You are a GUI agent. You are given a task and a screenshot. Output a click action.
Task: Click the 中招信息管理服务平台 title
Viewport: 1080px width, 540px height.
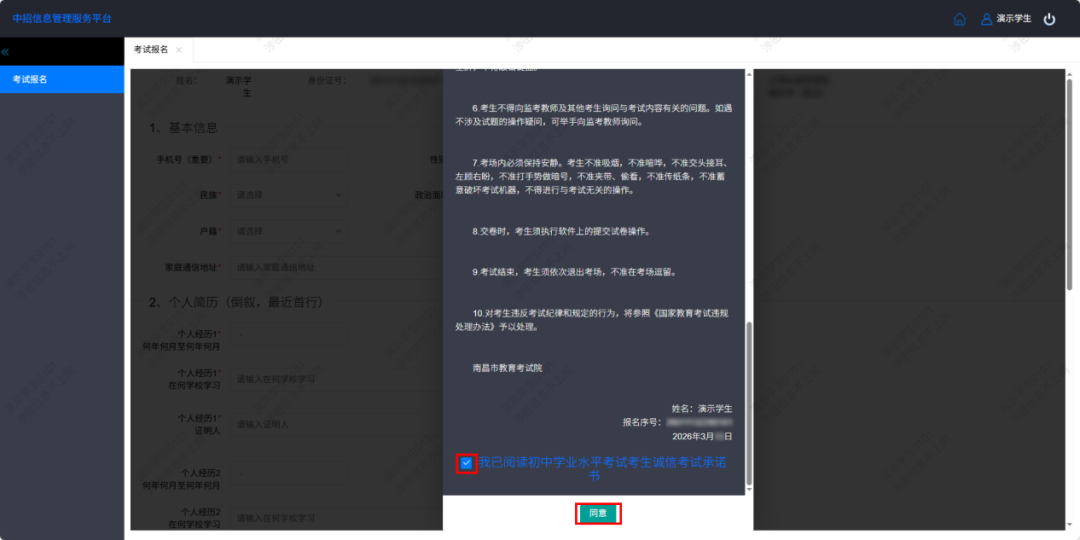[62, 19]
